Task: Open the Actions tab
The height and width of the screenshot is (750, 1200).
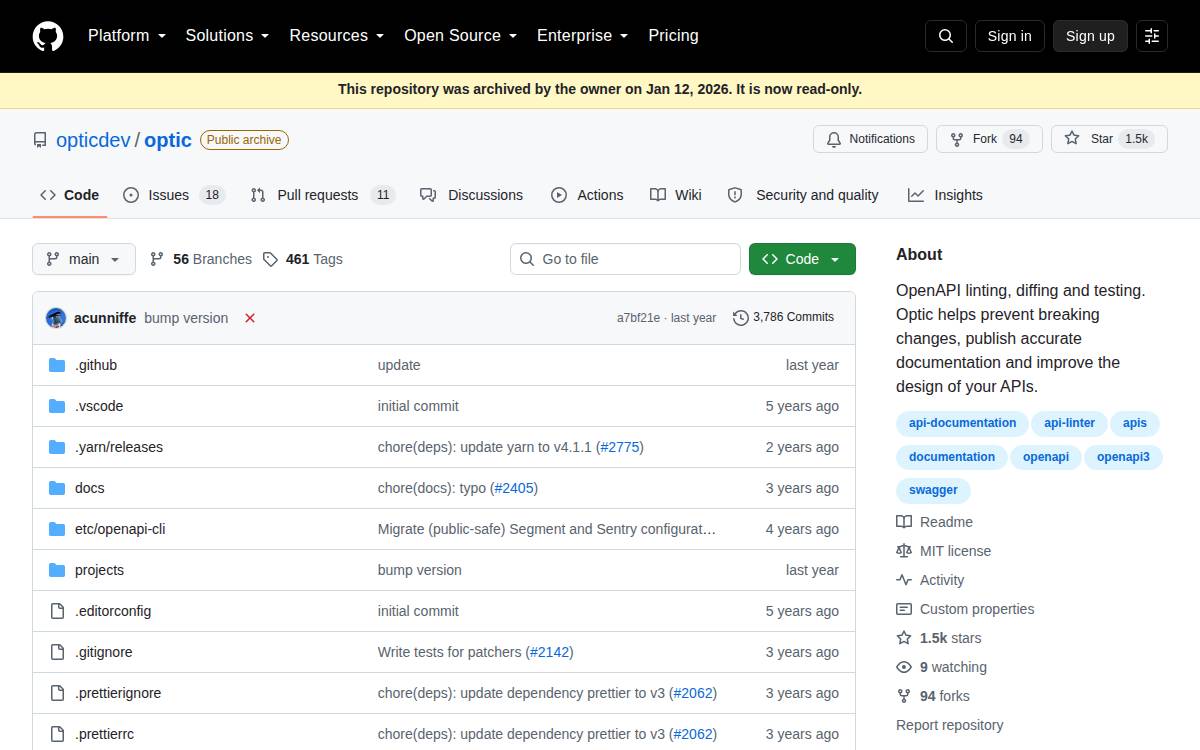Action: 588,195
